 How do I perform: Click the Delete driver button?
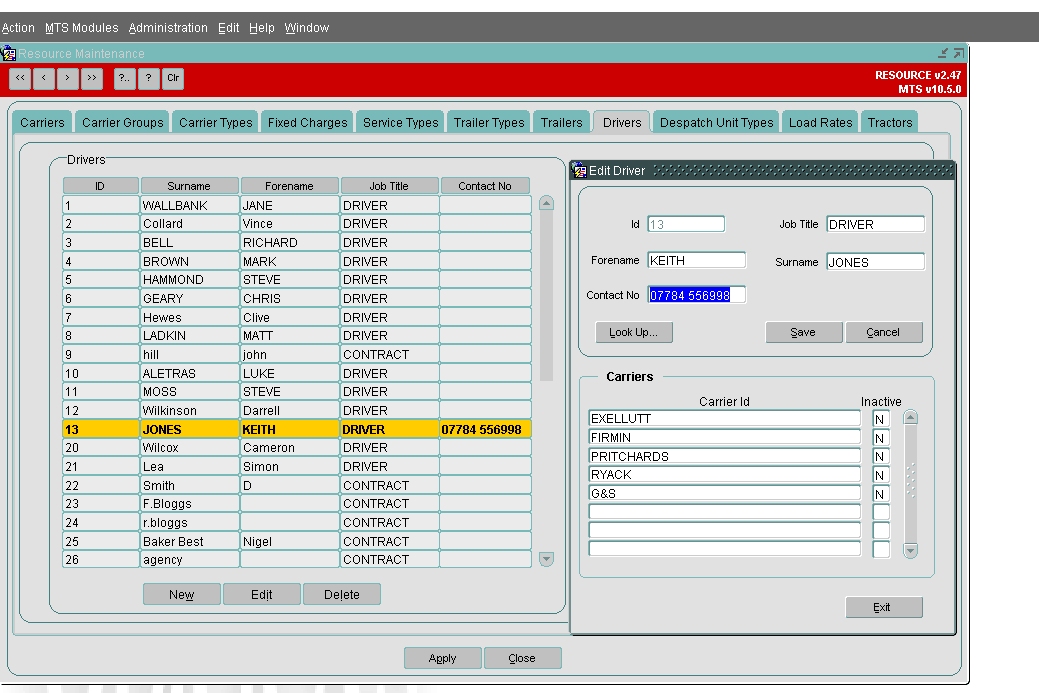point(342,594)
